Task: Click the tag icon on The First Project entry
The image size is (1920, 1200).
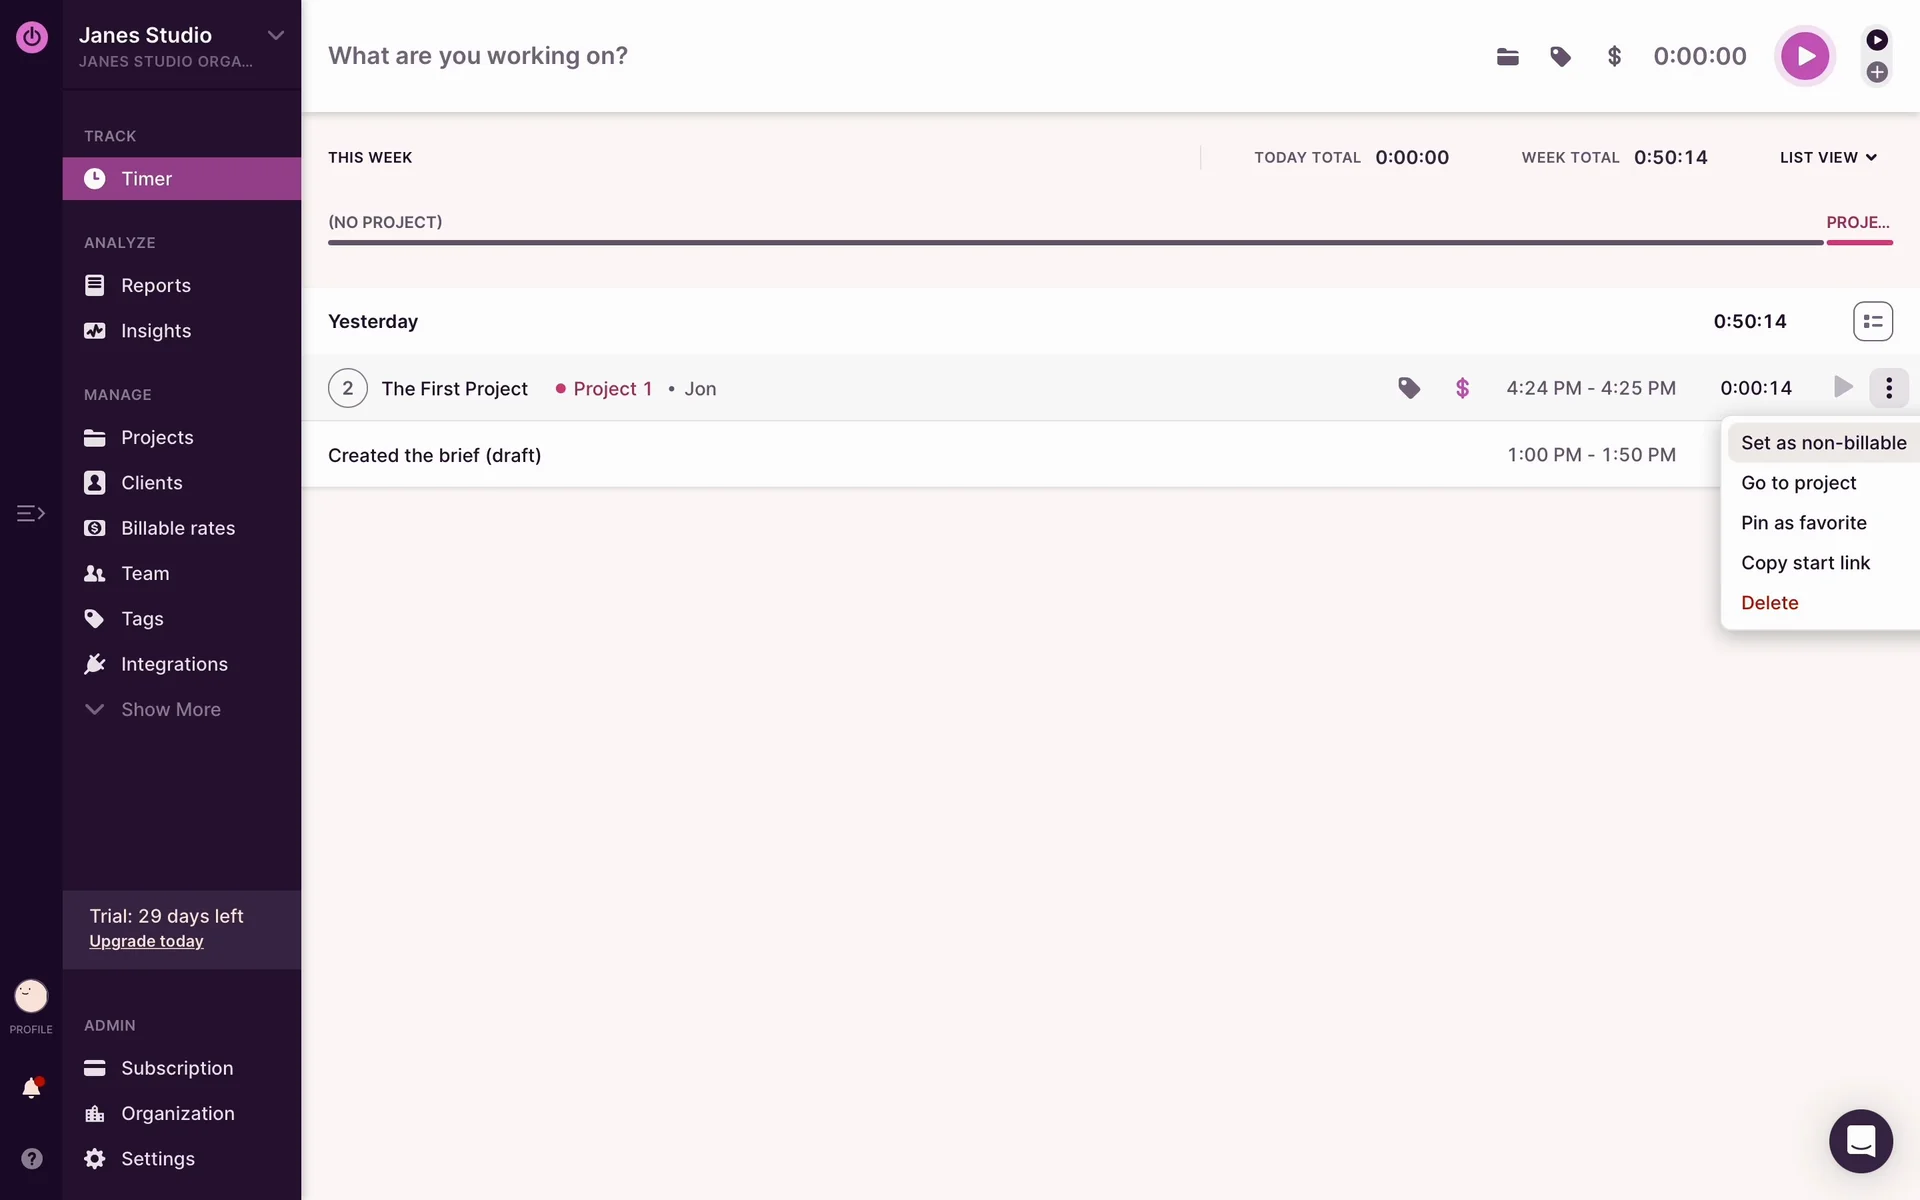Action: (x=1408, y=388)
